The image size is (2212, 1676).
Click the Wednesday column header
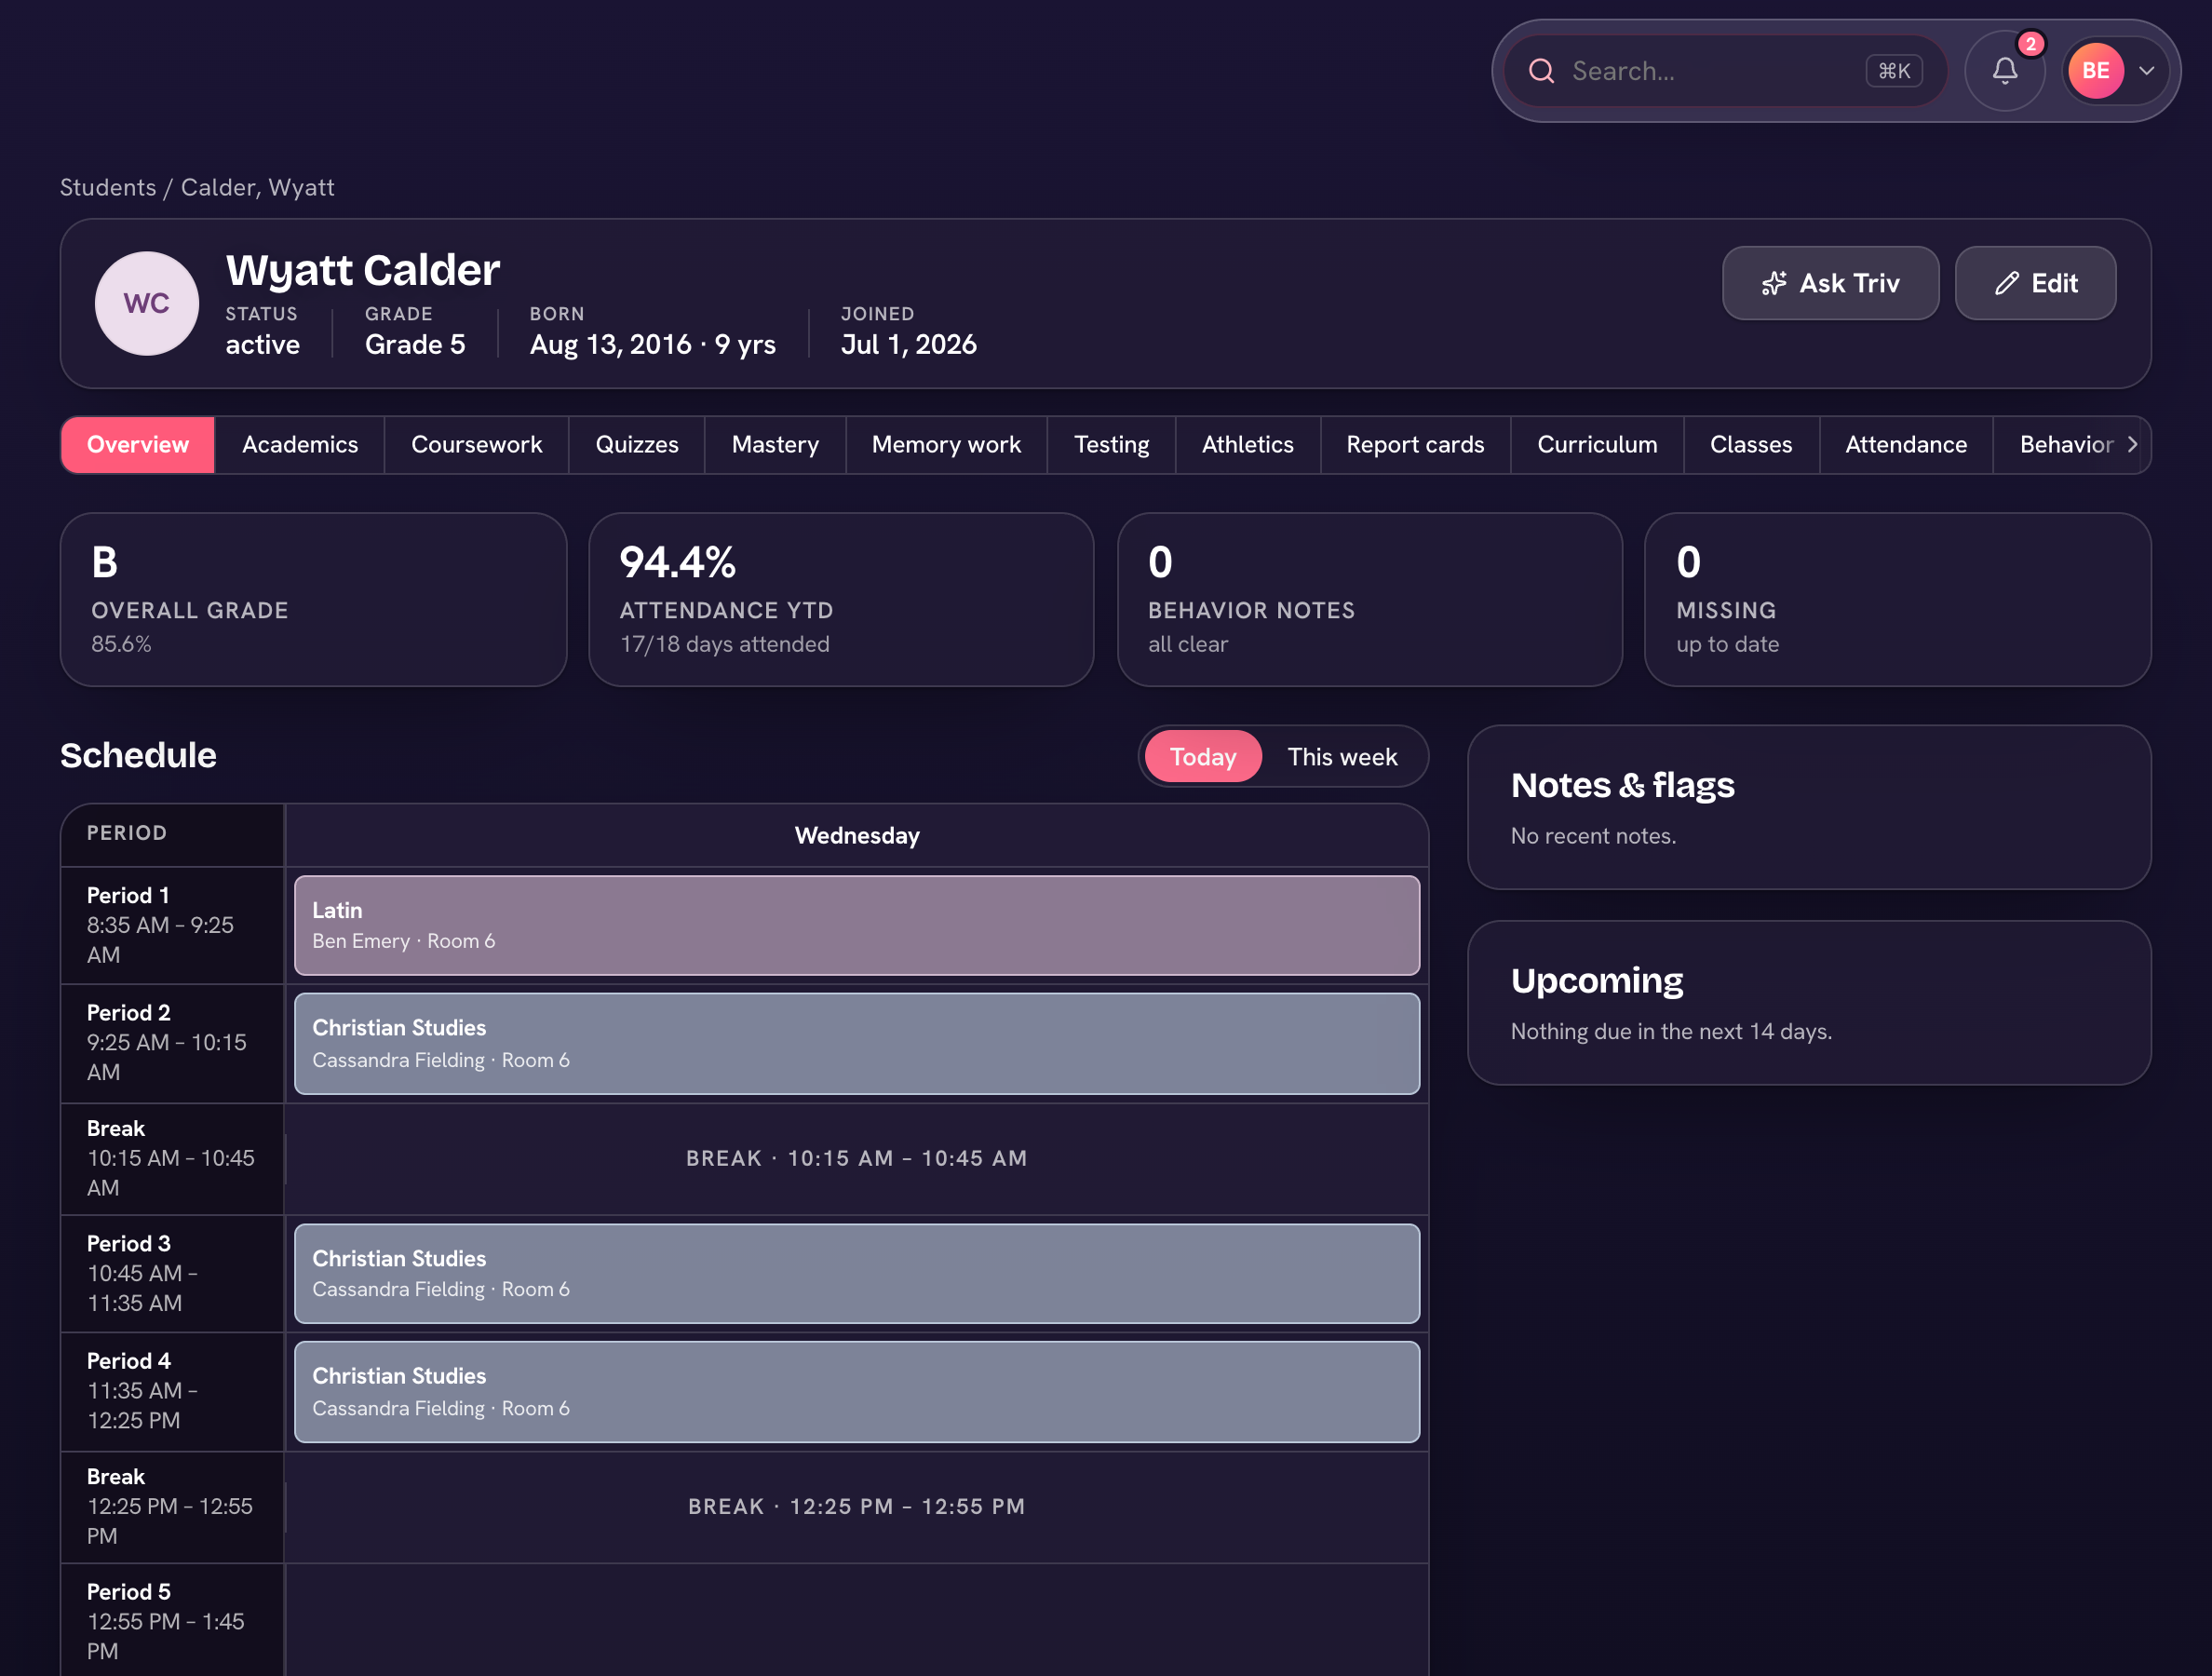pyautogui.click(x=857, y=836)
